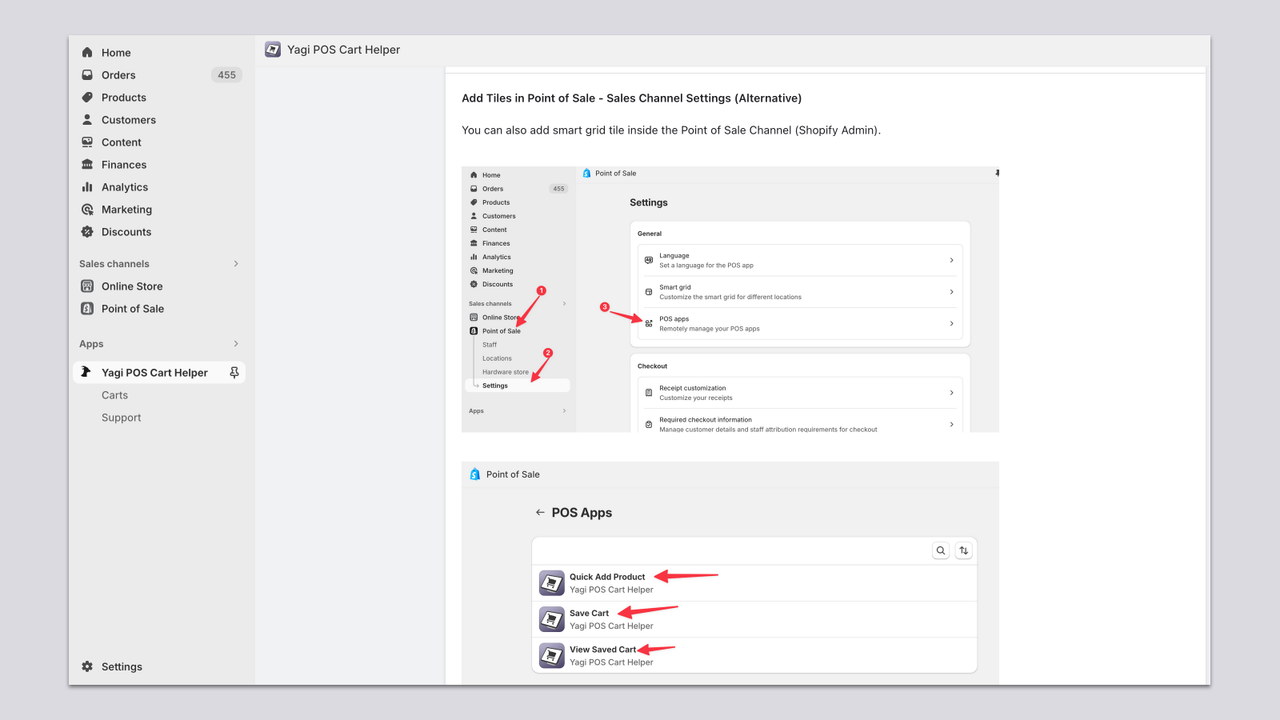Click the Point of Sale settings screenshot
1280x720 pixels.
pos(730,299)
